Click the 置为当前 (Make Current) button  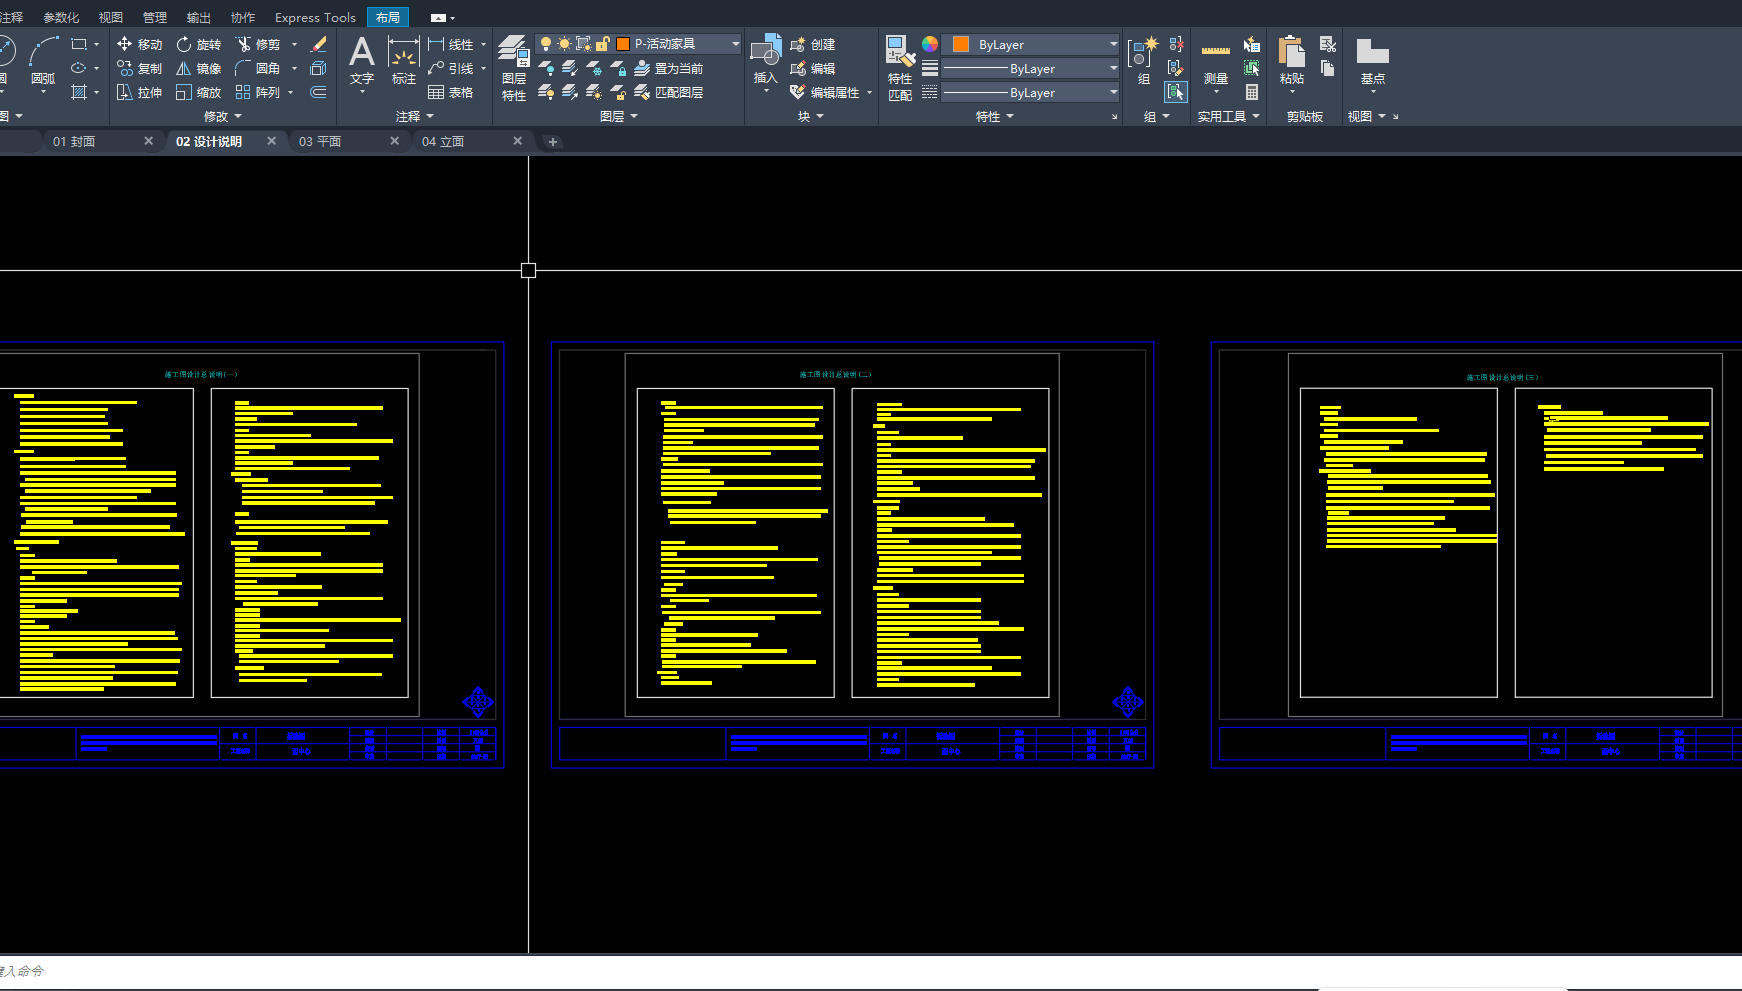tap(669, 68)
